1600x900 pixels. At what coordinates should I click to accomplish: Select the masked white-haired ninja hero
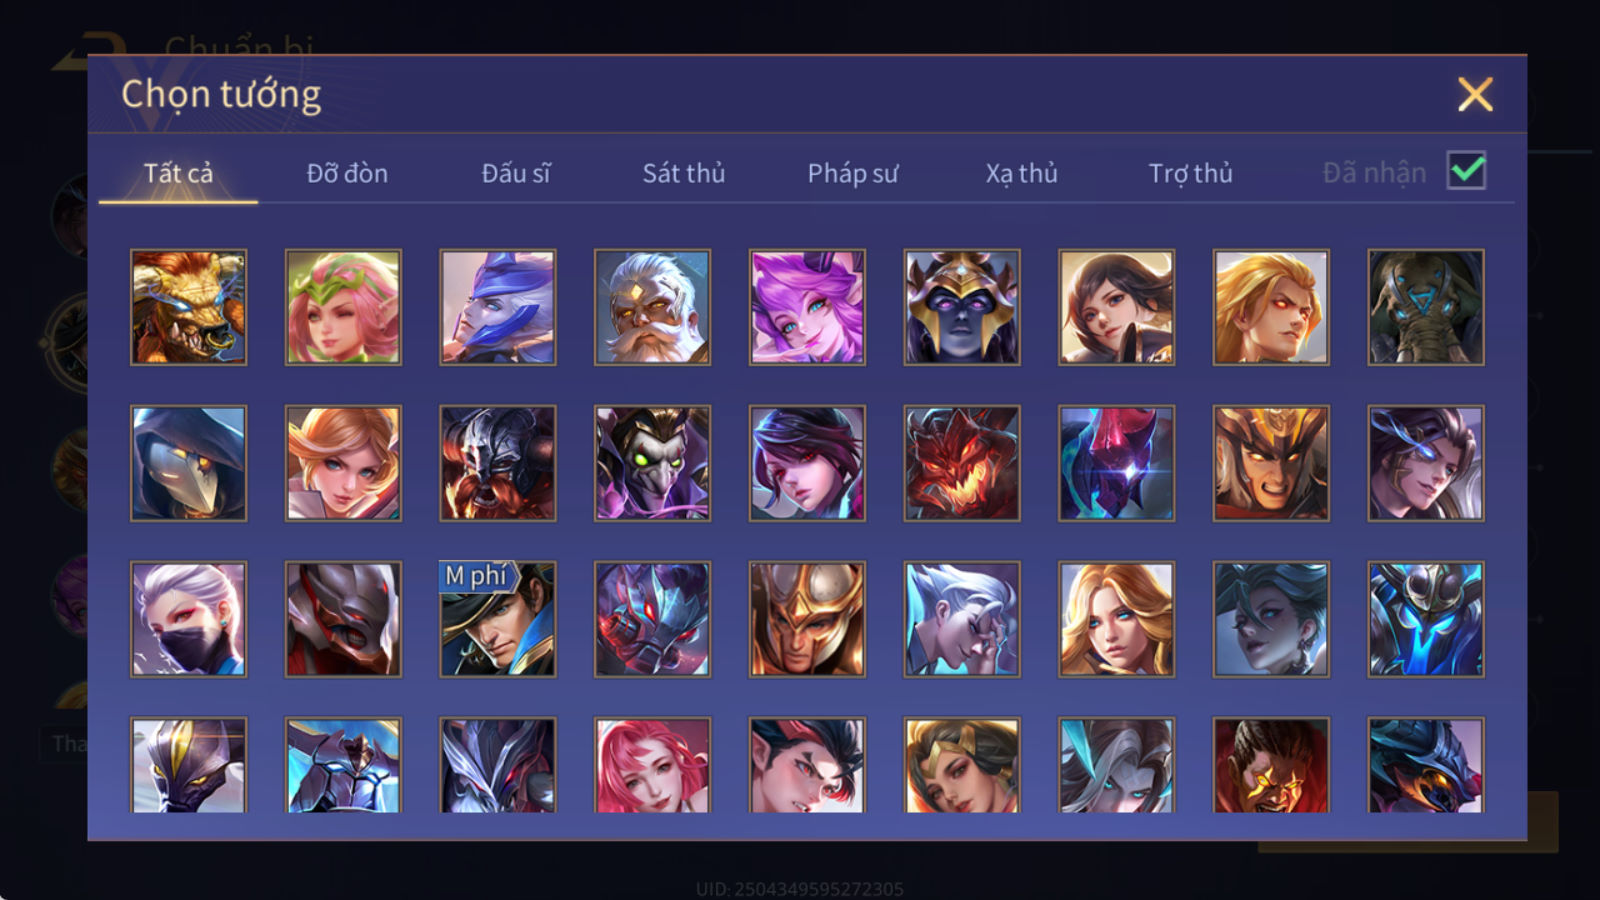tap(188, 619)
